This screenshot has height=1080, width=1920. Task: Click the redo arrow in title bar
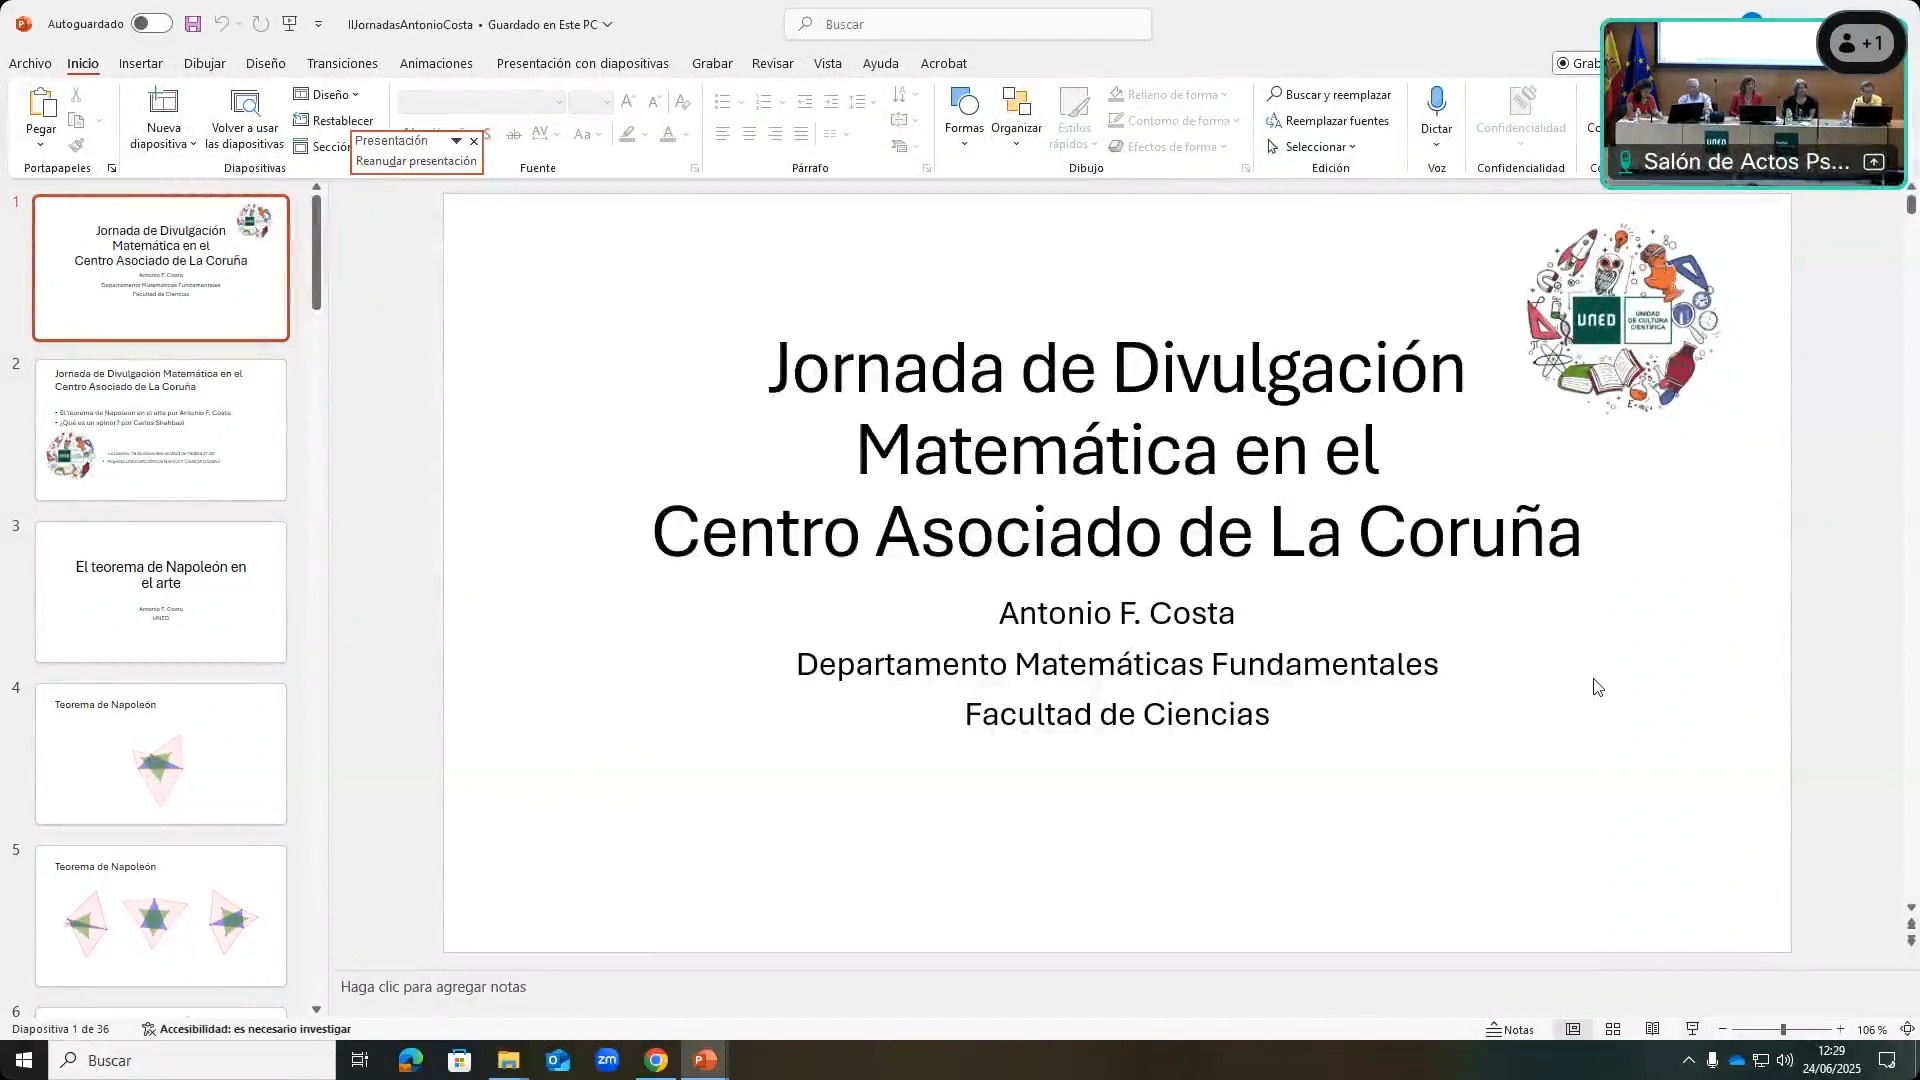pyautogui.click(x=260, y=24)
